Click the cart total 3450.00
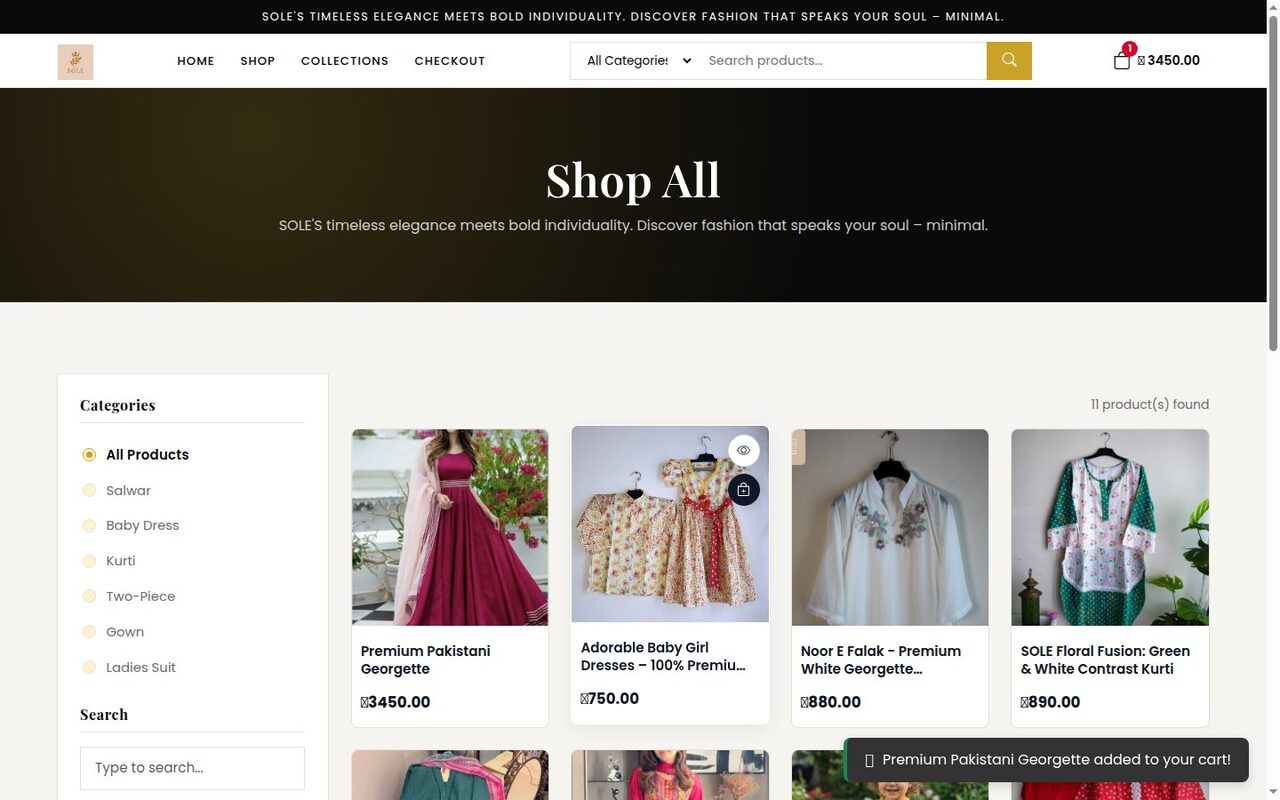1280x800 pixels. point(1169,60)
